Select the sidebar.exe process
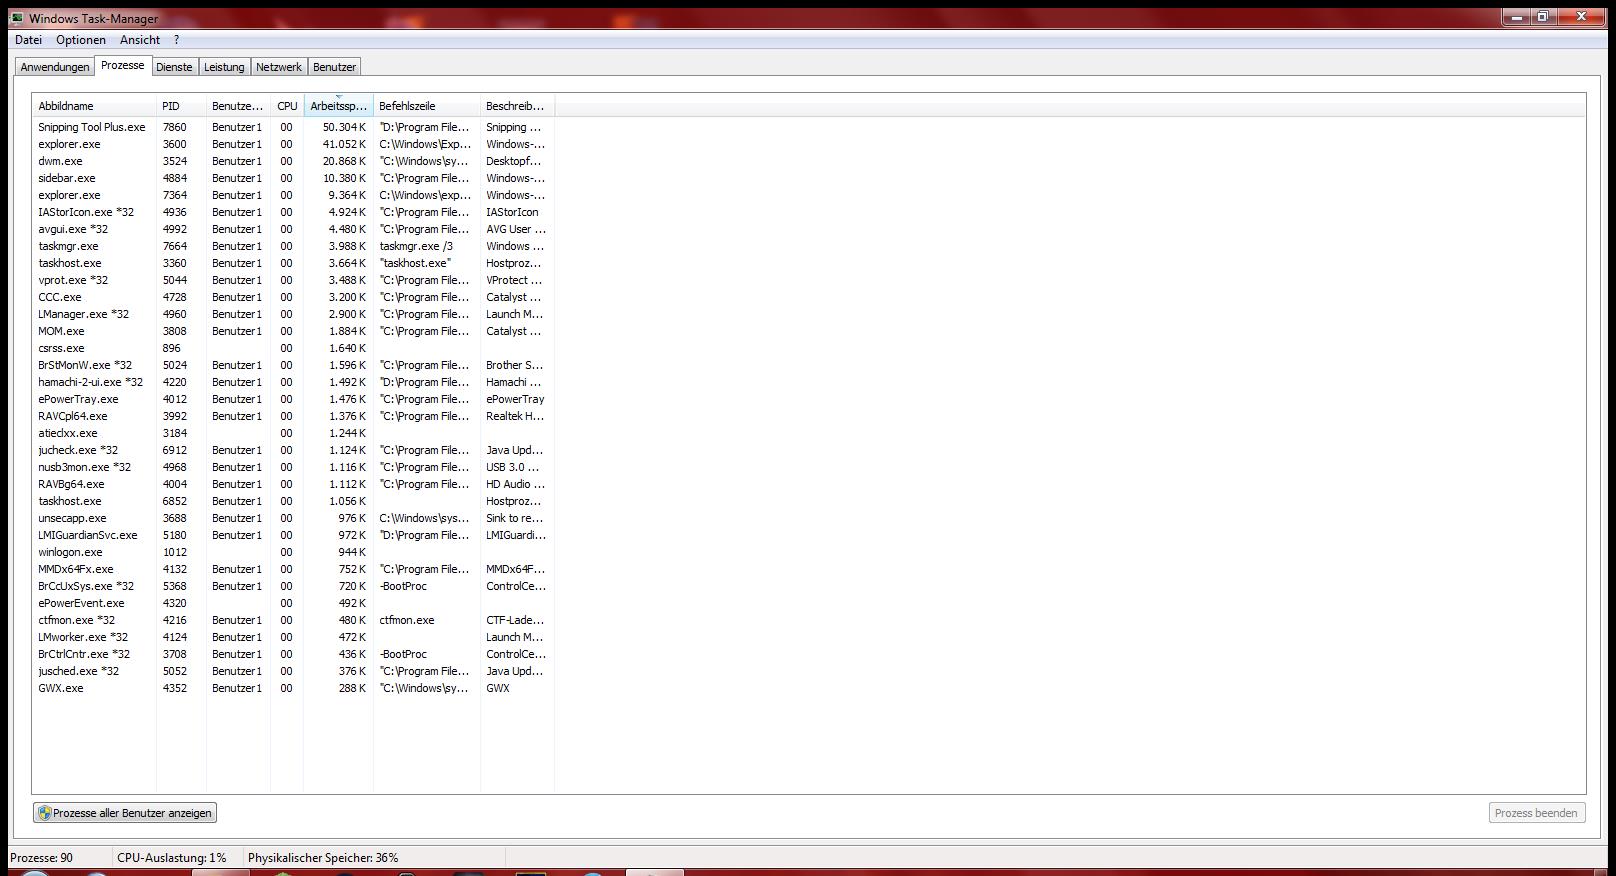 point(293,178)
